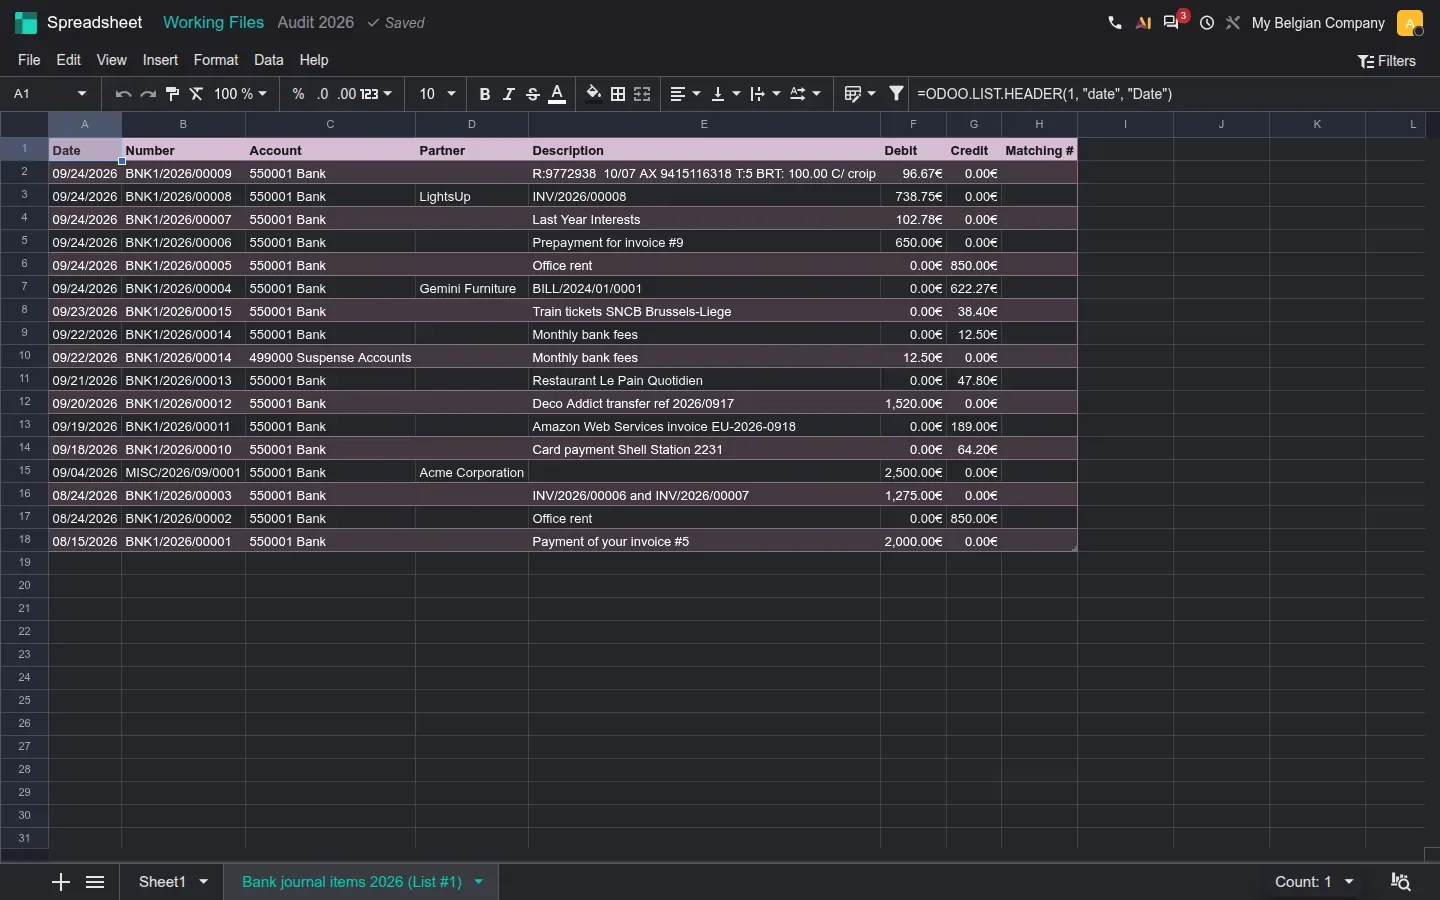Expand the cell name box dropdown arrow
The image size is (1440, 900).
click(82, 94)
